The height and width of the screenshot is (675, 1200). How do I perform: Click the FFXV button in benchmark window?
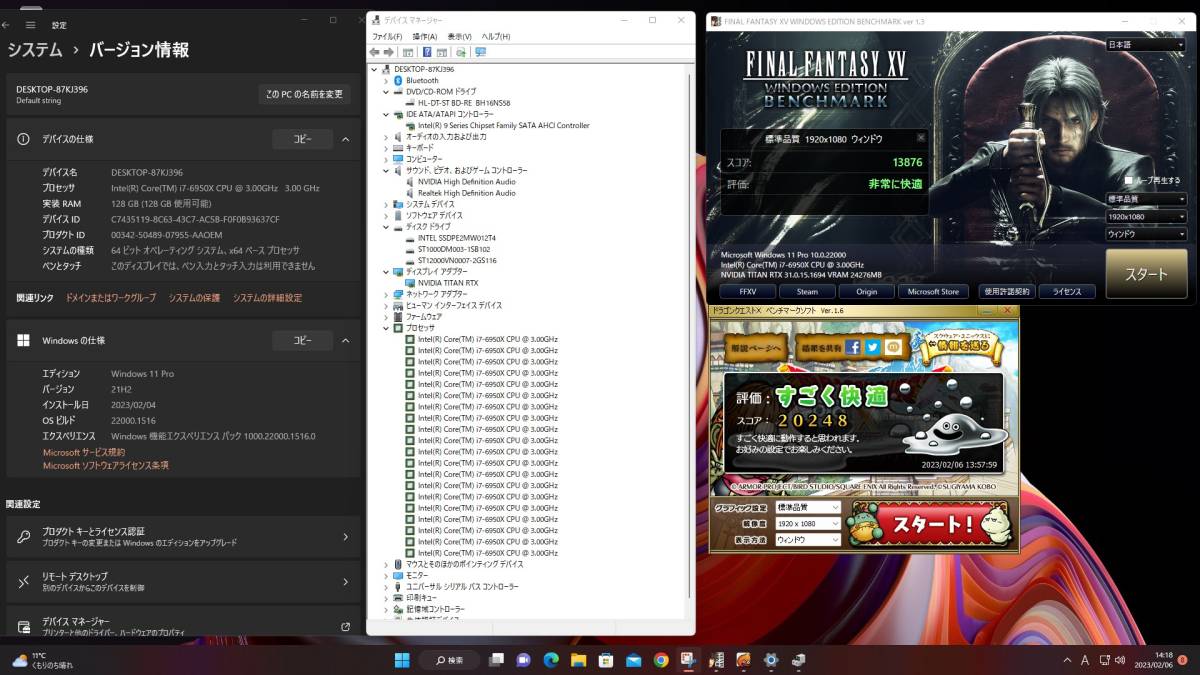point(748,291)
